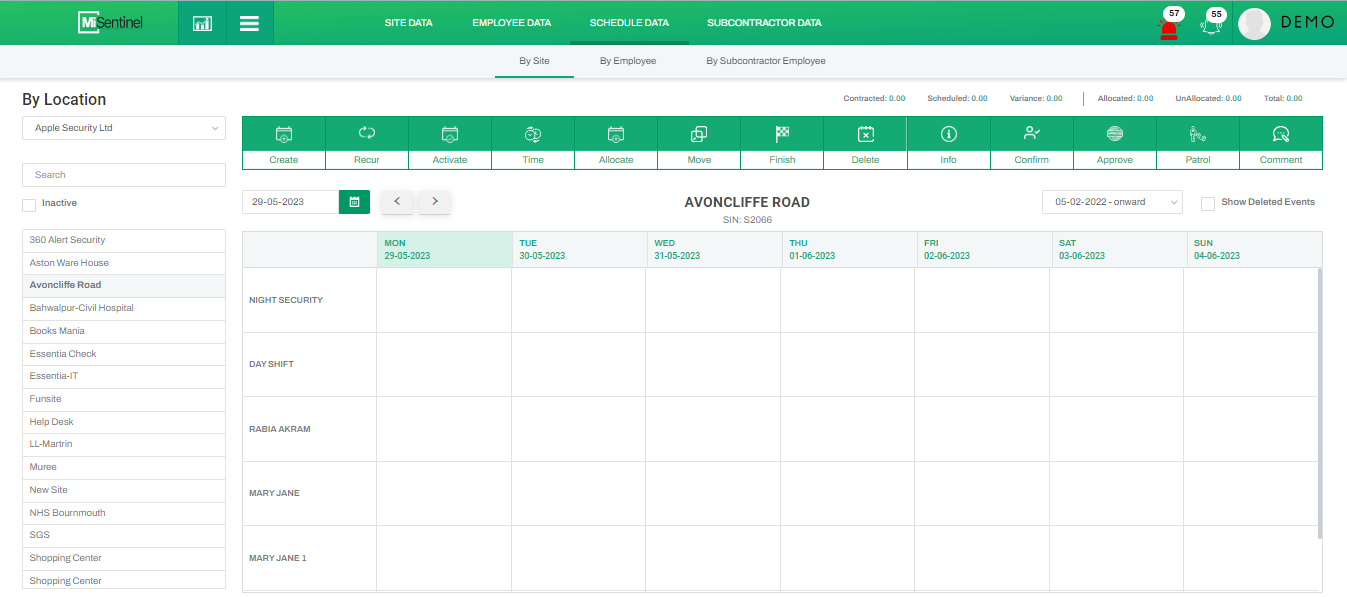The height and width of the screenshot is (597, 1347).
Task: Check Show Deleted Events box
Action: [1208, 203]
